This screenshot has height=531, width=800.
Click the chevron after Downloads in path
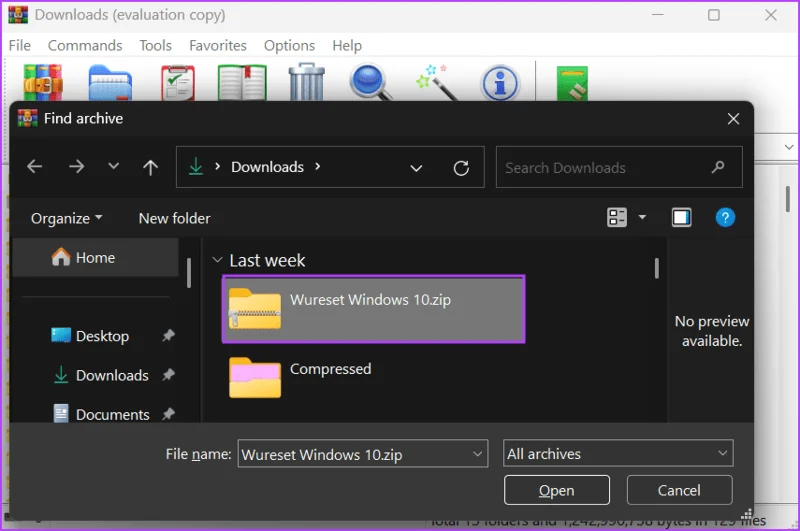click(318, 166)
